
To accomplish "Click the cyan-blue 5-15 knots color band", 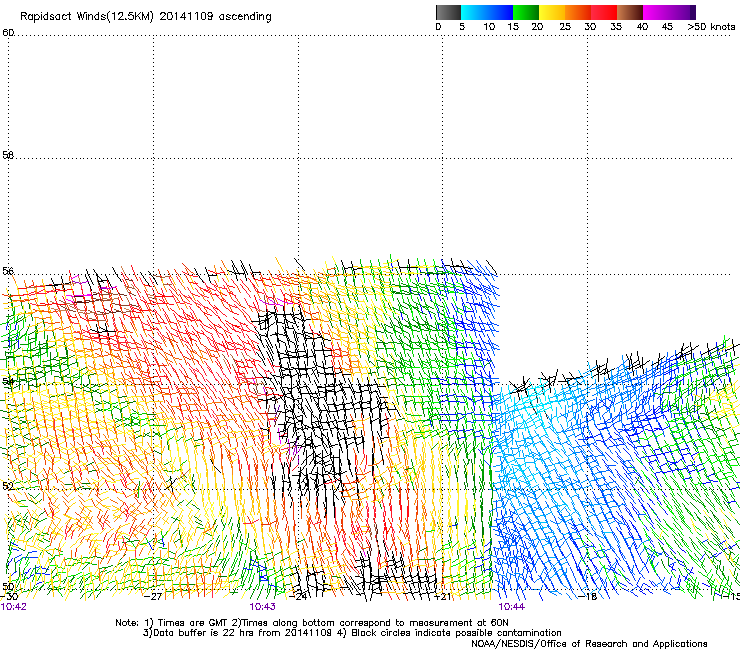I will point(487,12).
